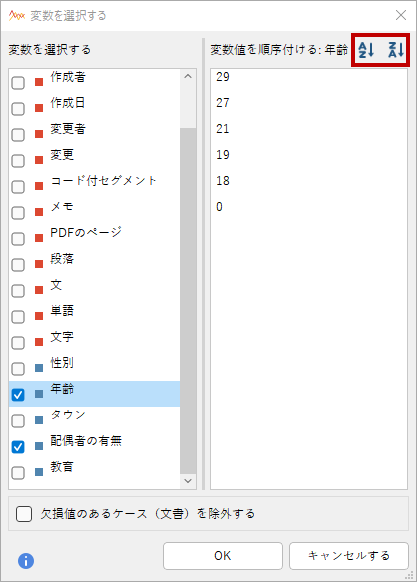Click the red square icon beside PDFのページ

click(39, 238)
